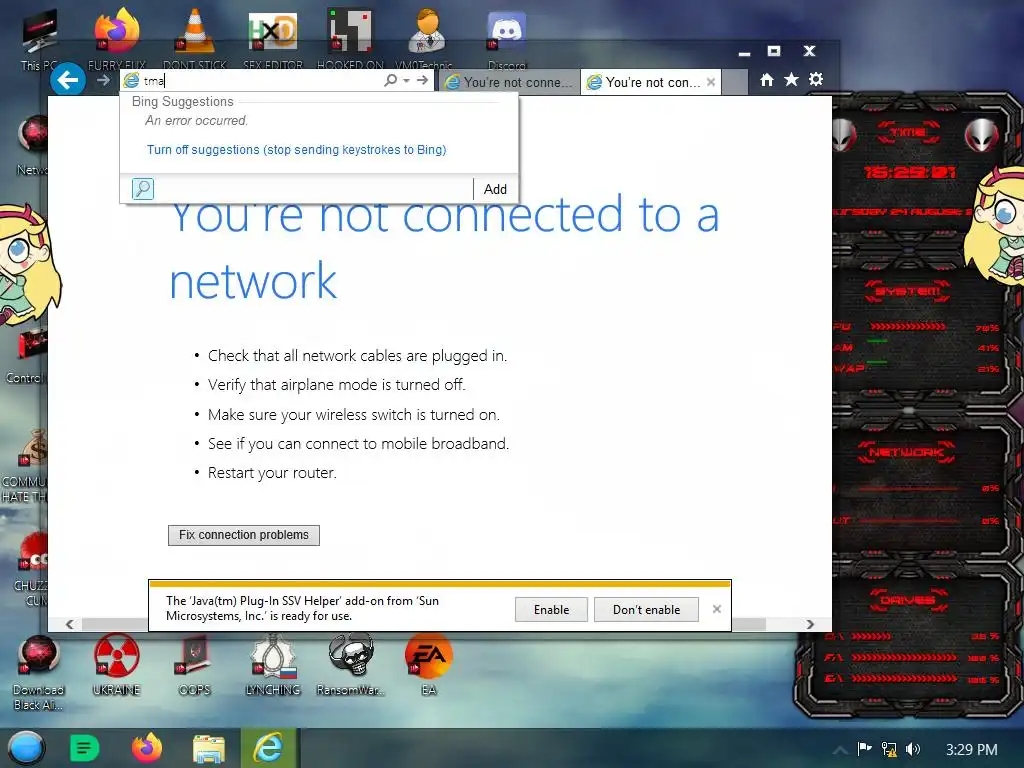This screenshot has height=768, width=1024.
Task: Open Discord desktop icon
Action: 507,39
